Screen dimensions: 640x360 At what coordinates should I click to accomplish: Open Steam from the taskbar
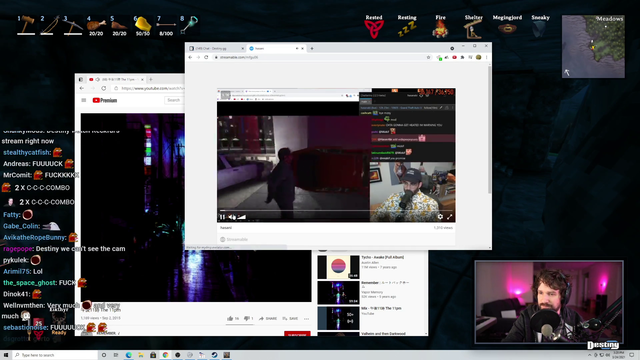pyautogui.click(x=214, y=355)
